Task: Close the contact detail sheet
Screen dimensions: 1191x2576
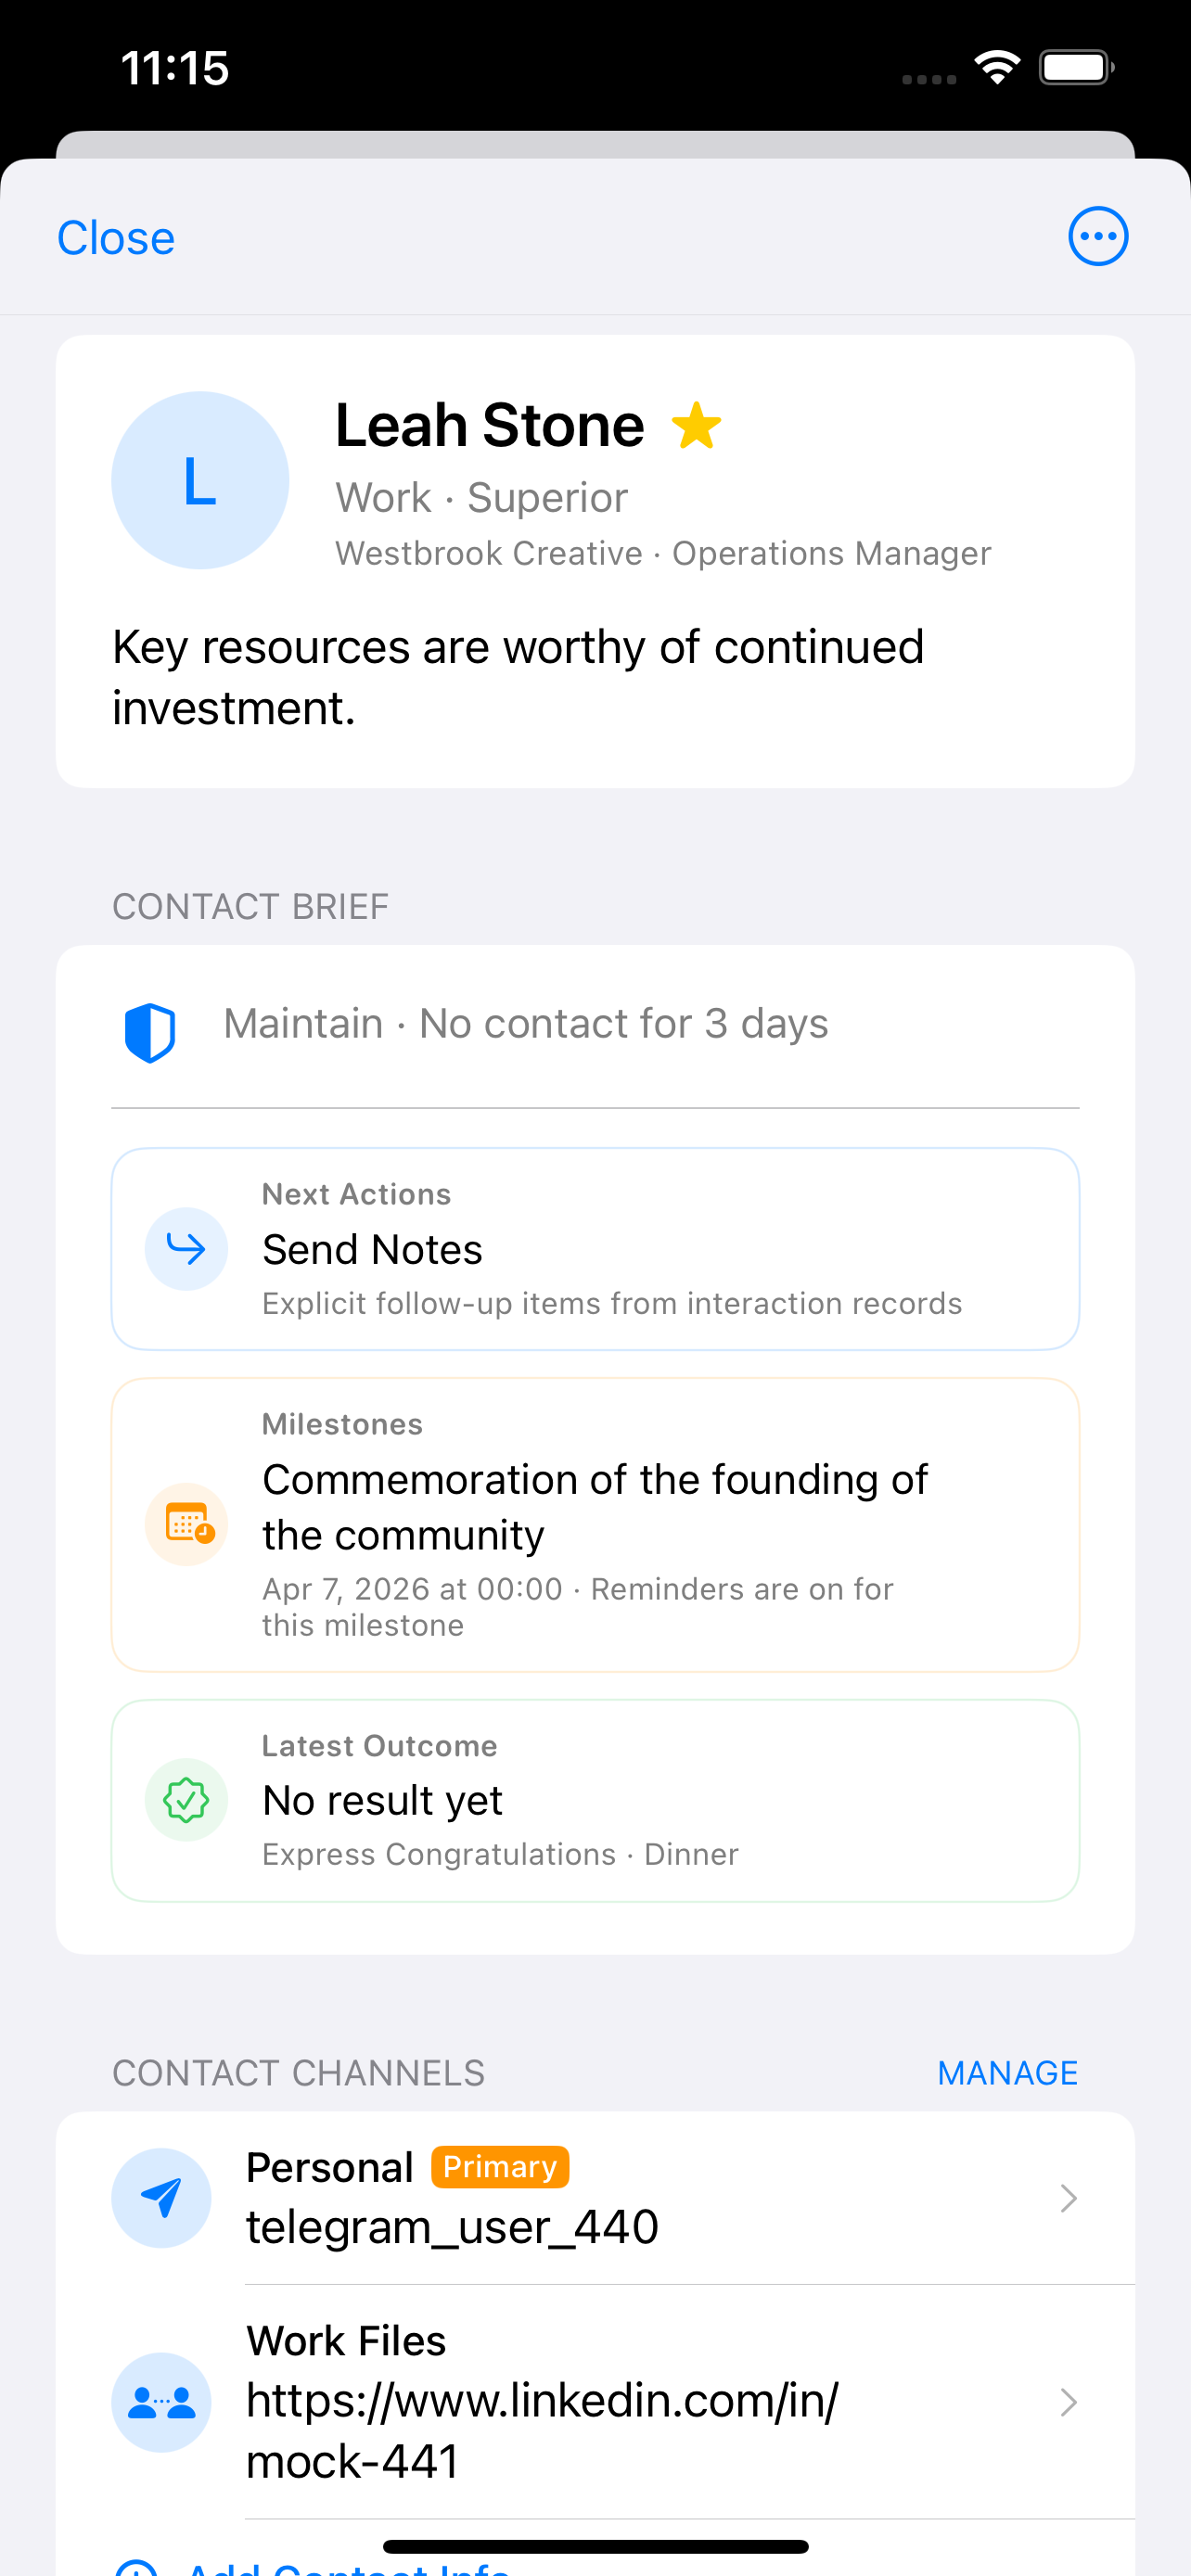Action: [116, 238]
